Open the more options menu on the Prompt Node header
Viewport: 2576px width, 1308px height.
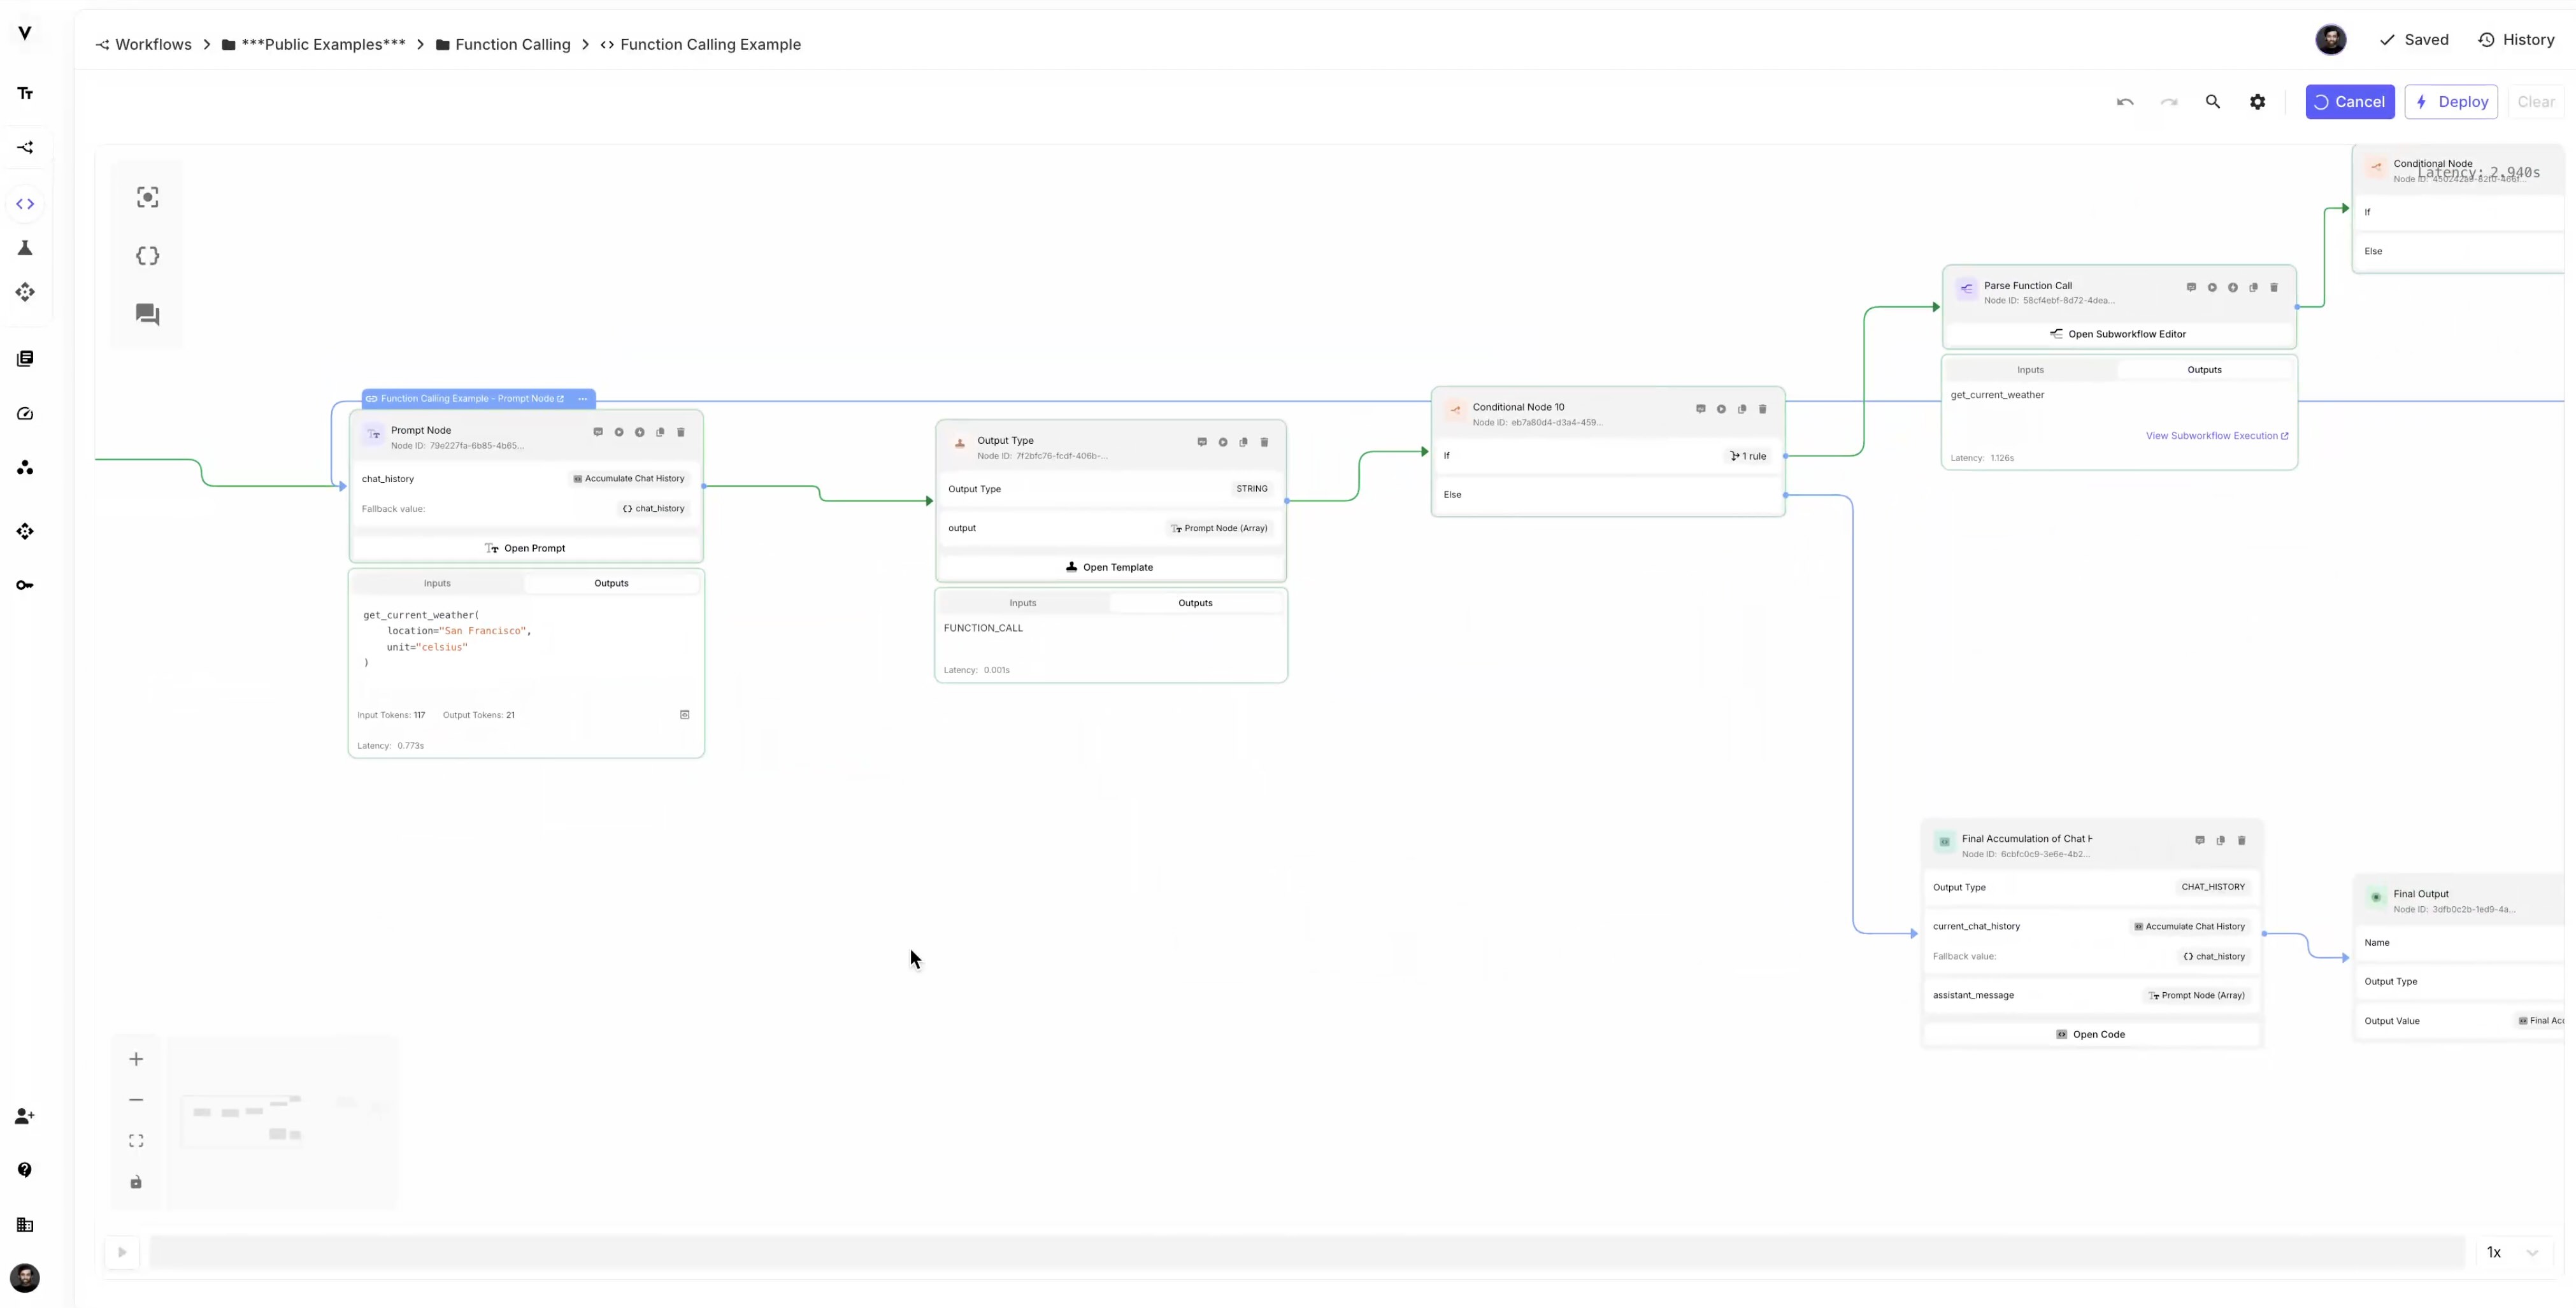click(583, 398)
